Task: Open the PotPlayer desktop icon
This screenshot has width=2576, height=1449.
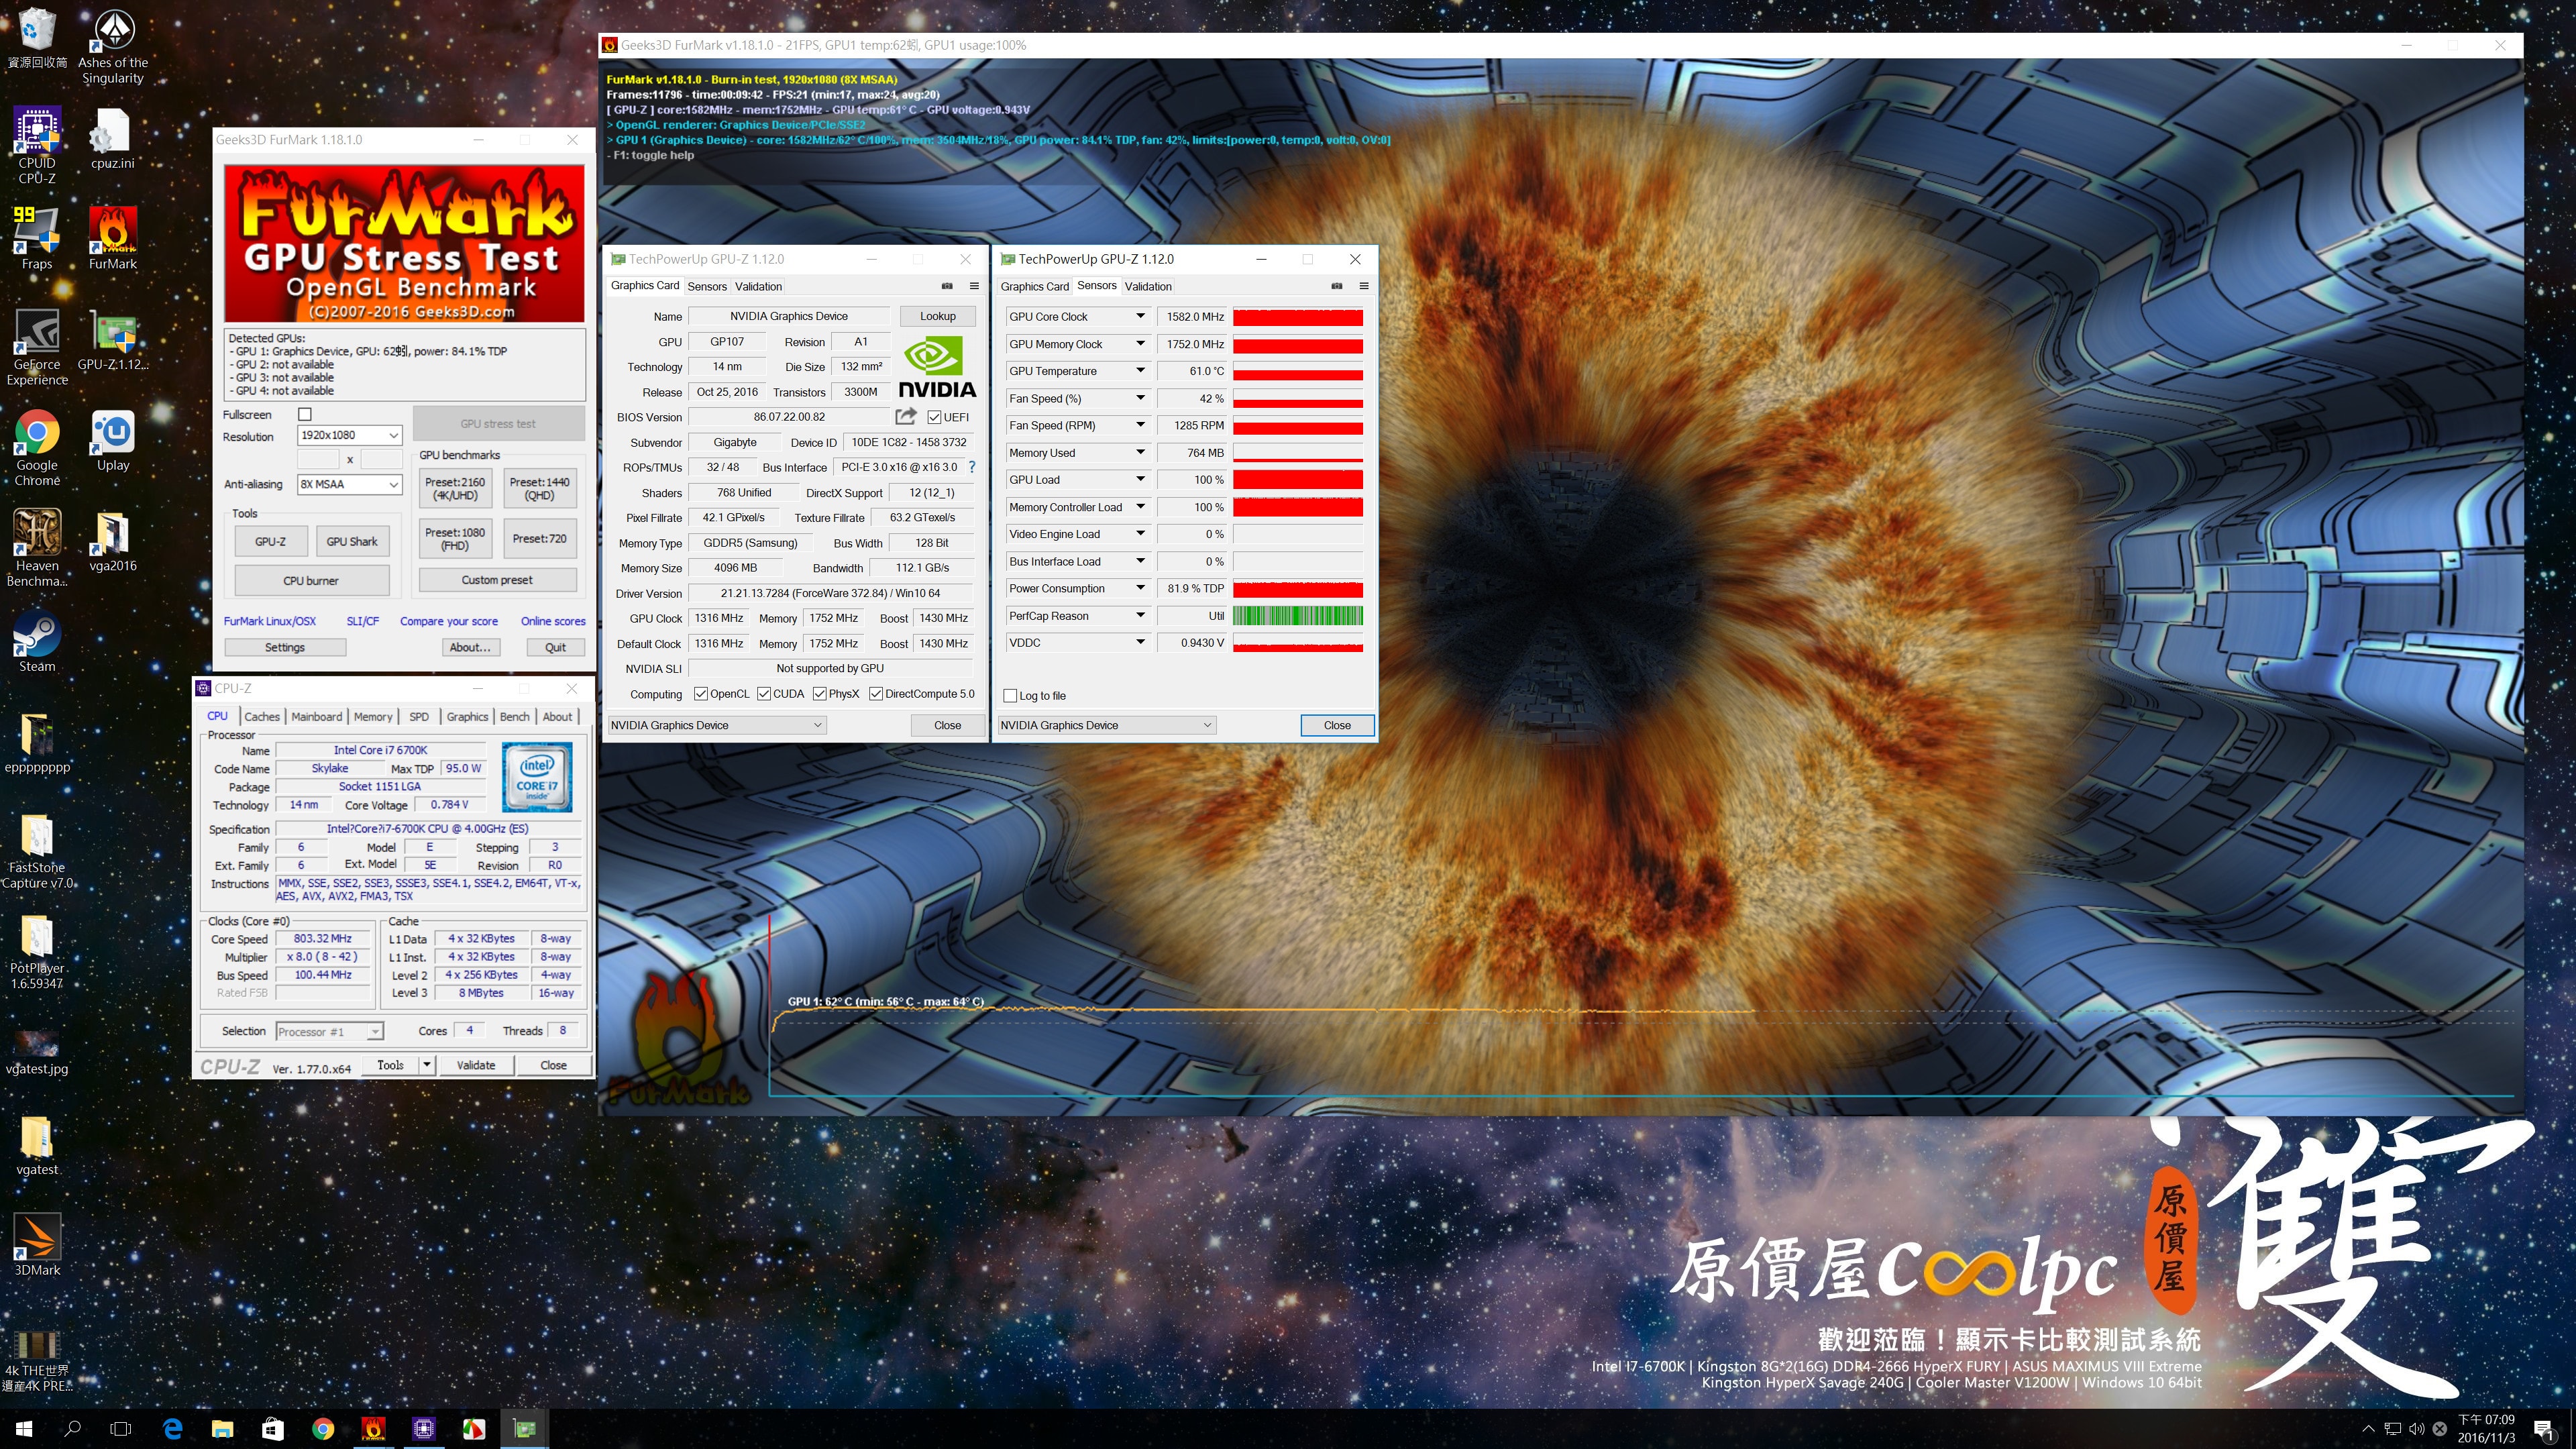Action: tap(37, 951)
